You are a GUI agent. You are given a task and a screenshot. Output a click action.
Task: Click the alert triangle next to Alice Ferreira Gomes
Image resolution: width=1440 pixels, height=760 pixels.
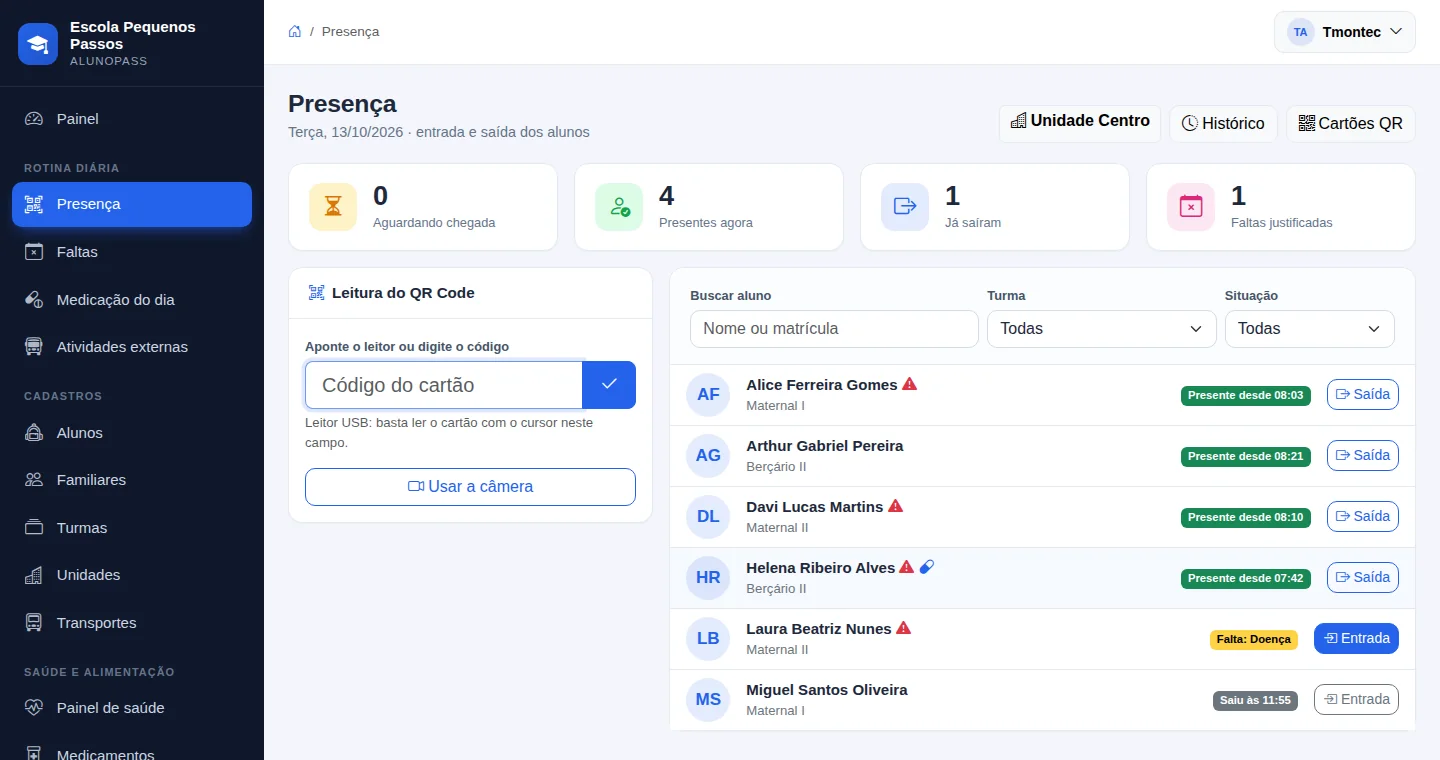[x=909, y=384]
